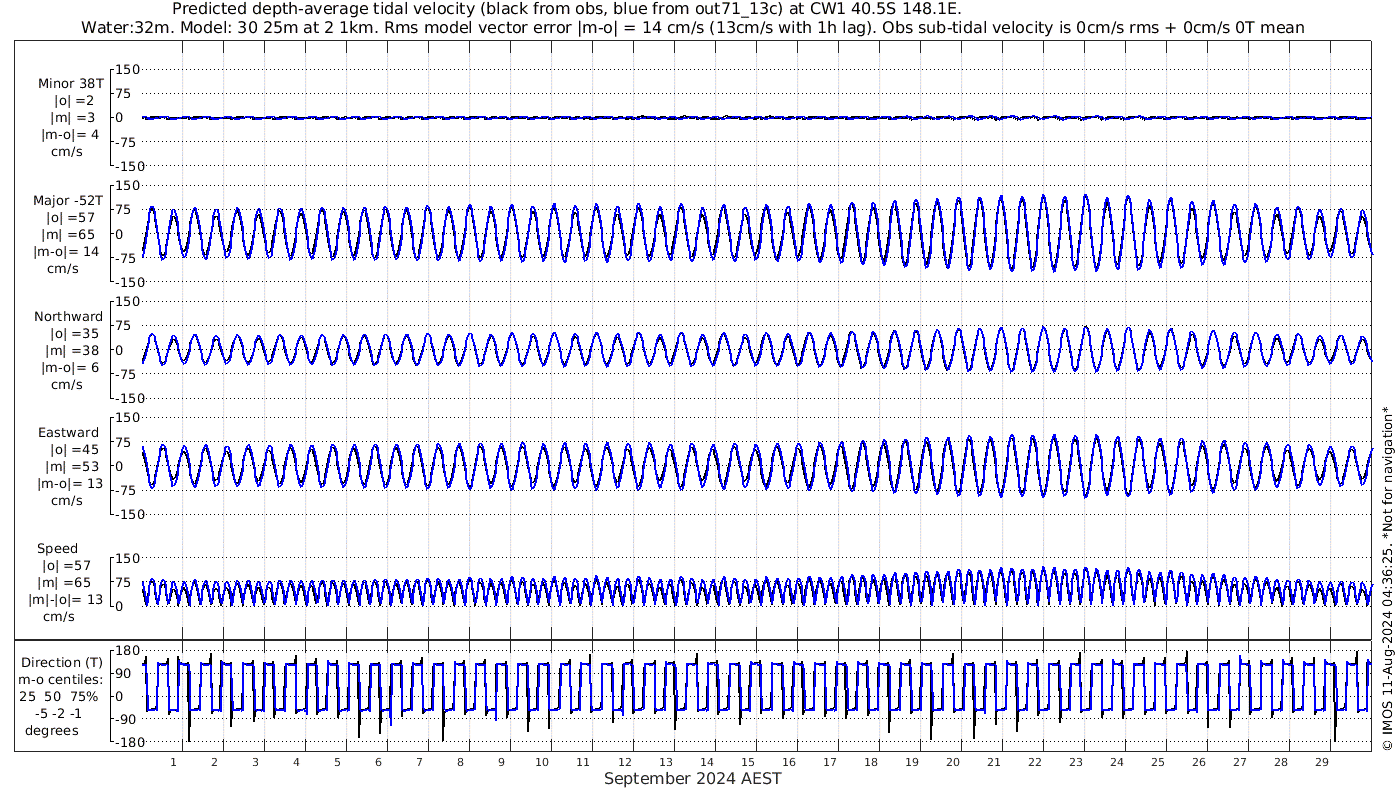Click day '5' on the date axis
This screenshot has height=800, width=1400.
(x=337, y=762)
